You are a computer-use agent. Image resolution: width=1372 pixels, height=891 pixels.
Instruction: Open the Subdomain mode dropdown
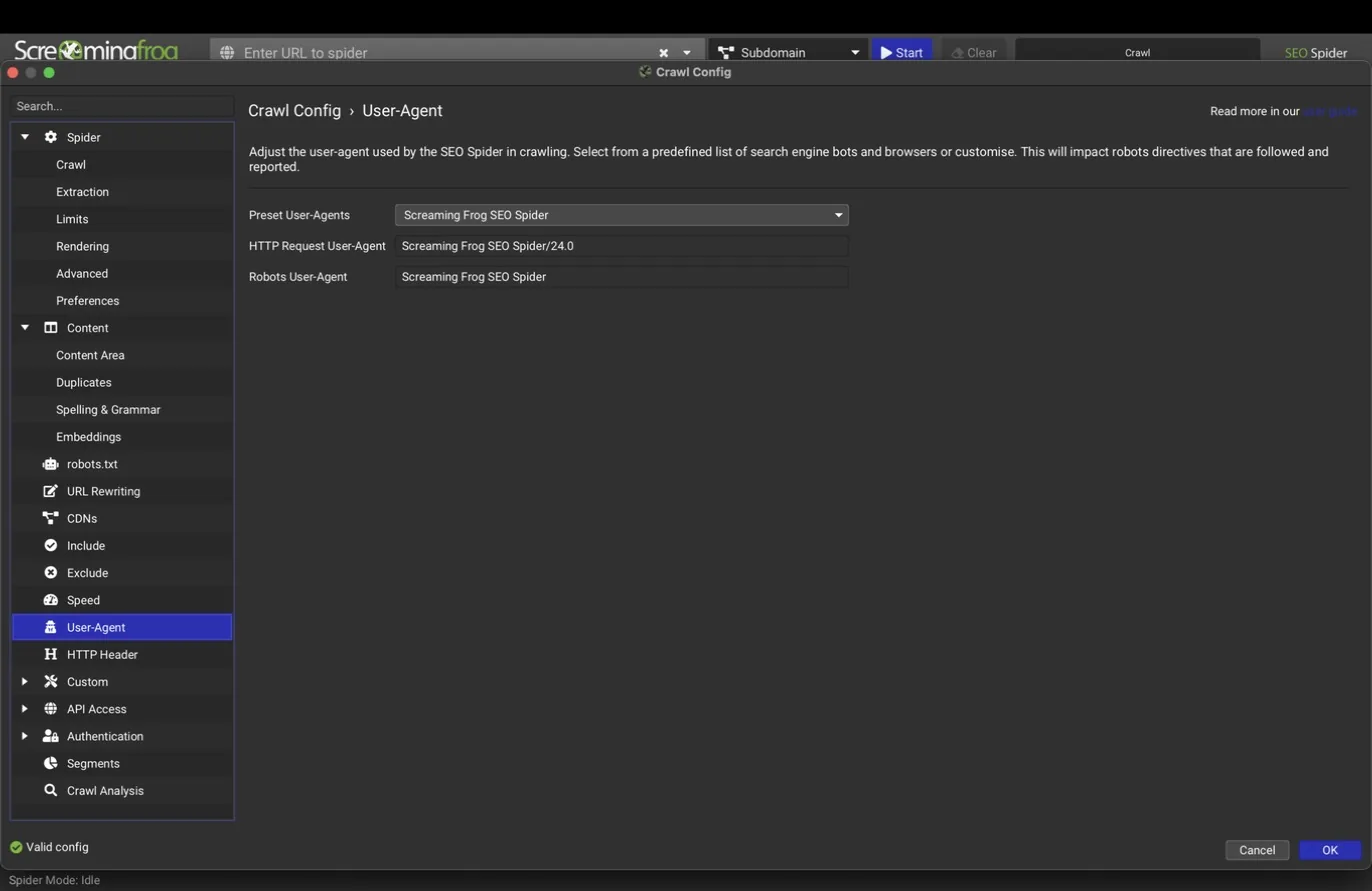[855, 53]
